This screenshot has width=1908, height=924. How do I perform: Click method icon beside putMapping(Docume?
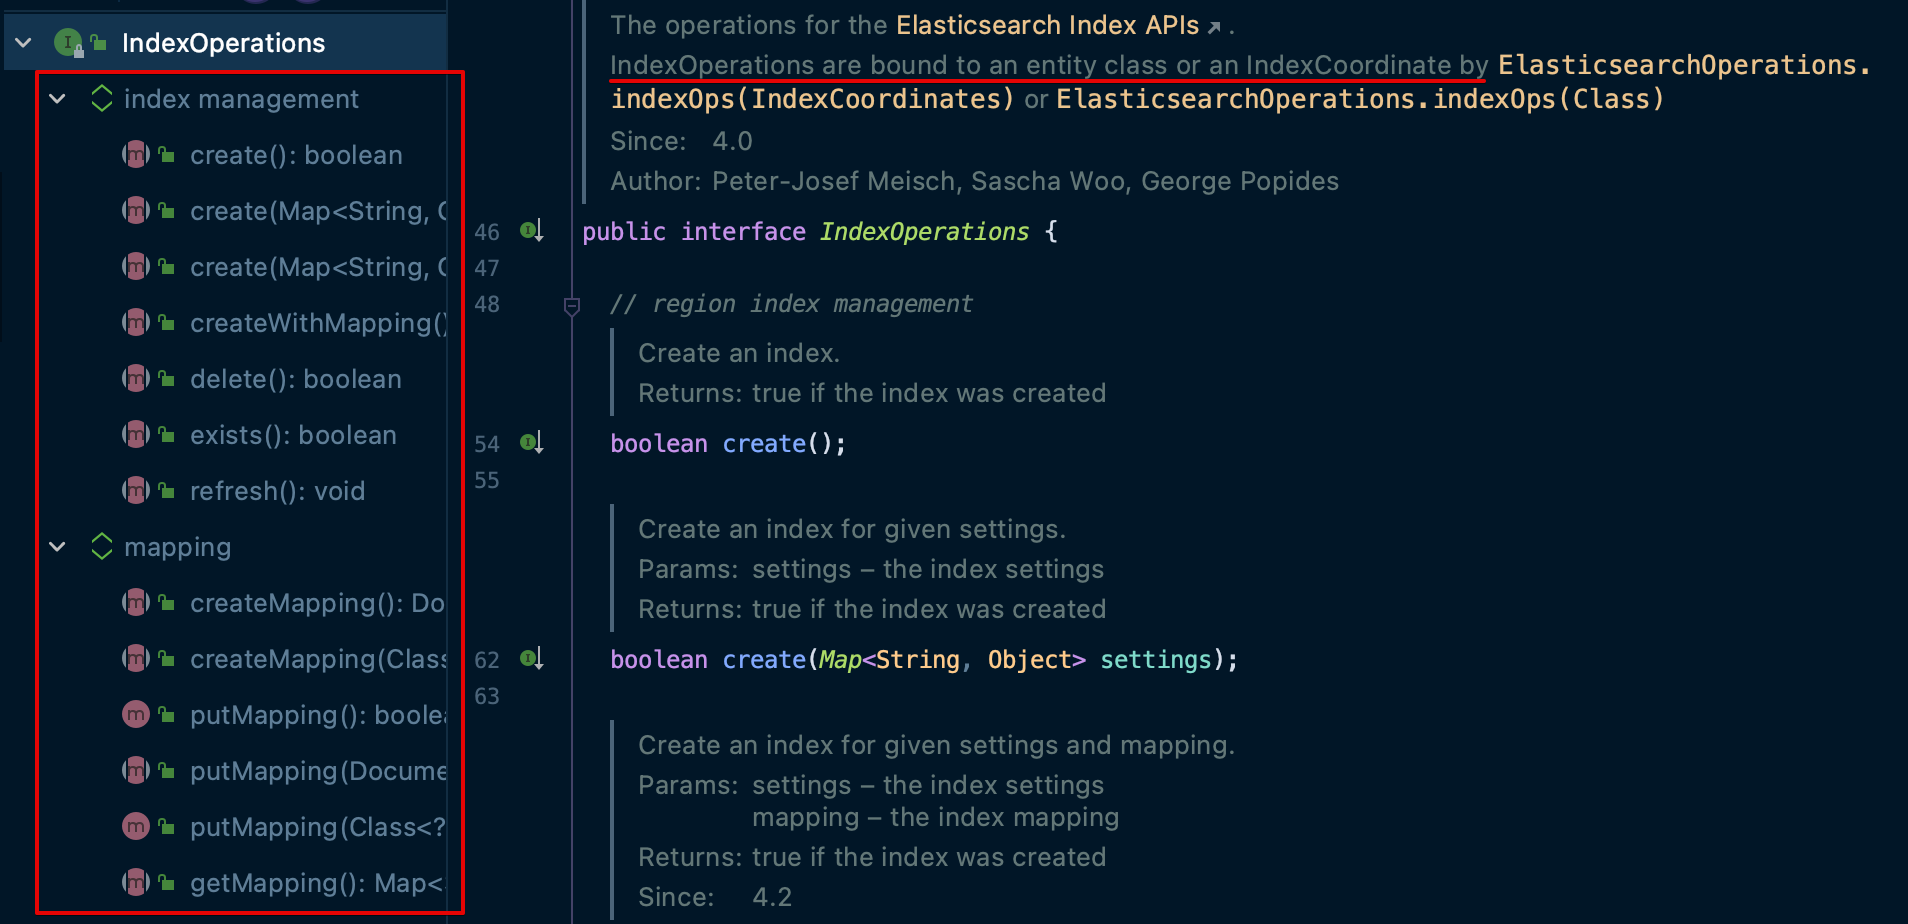136,771
